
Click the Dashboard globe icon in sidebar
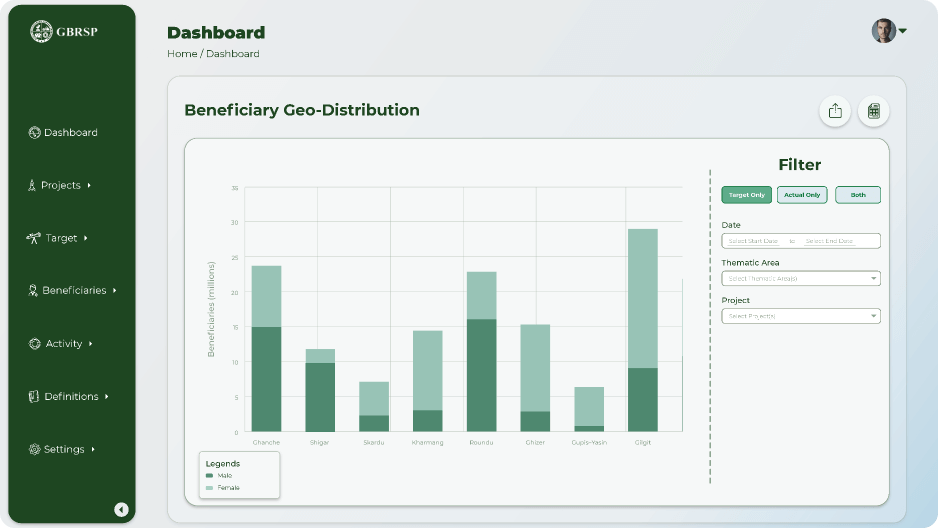click(x=35, y=133)
